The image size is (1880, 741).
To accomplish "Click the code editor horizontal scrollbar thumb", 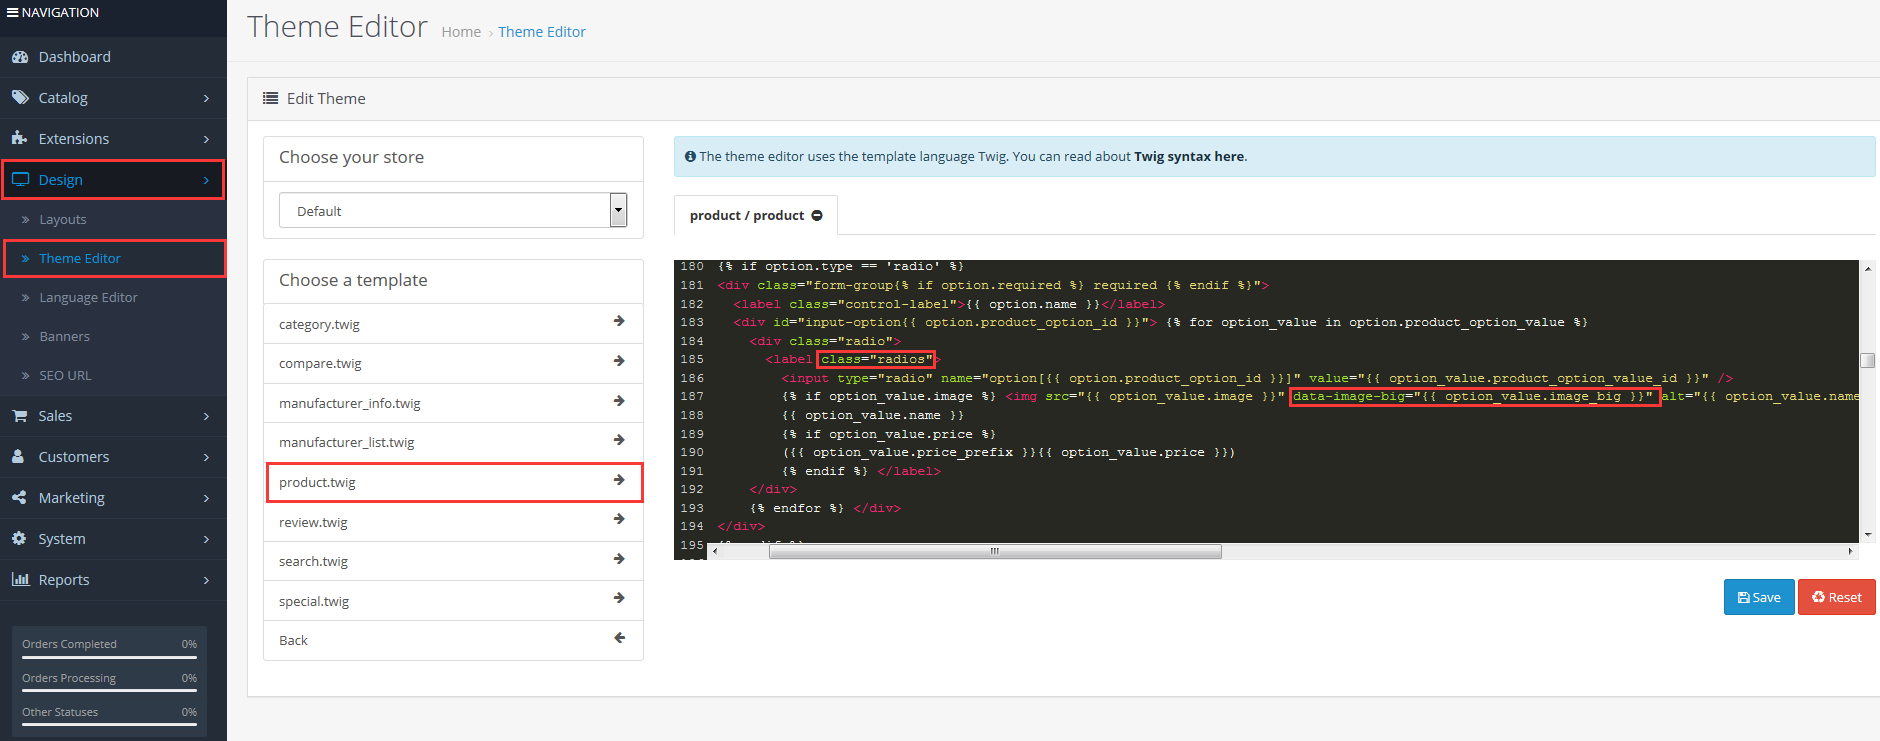I will tap(995, 552).
